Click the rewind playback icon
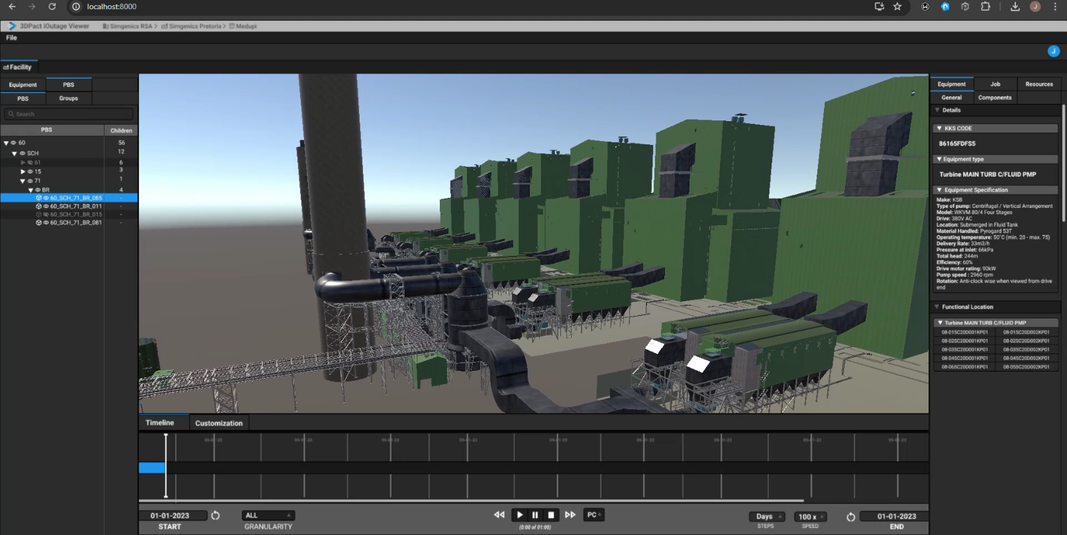 click(499, 515)
